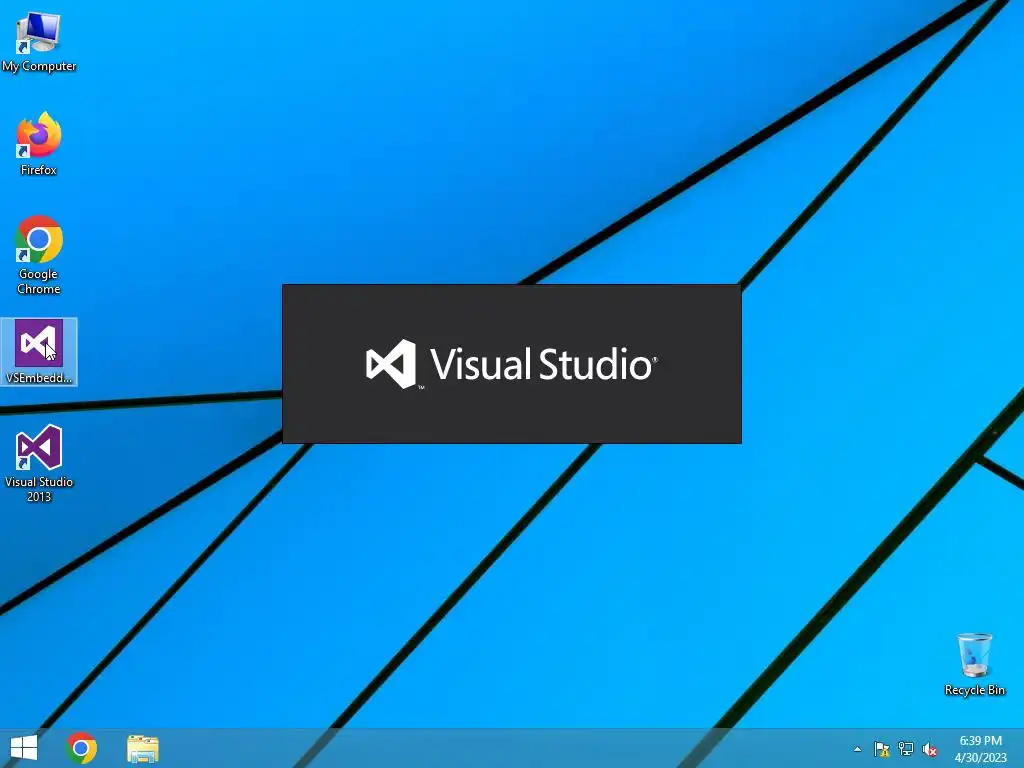Show hidden tray icons arrow
1024x768 pixels.
point(857,749)
